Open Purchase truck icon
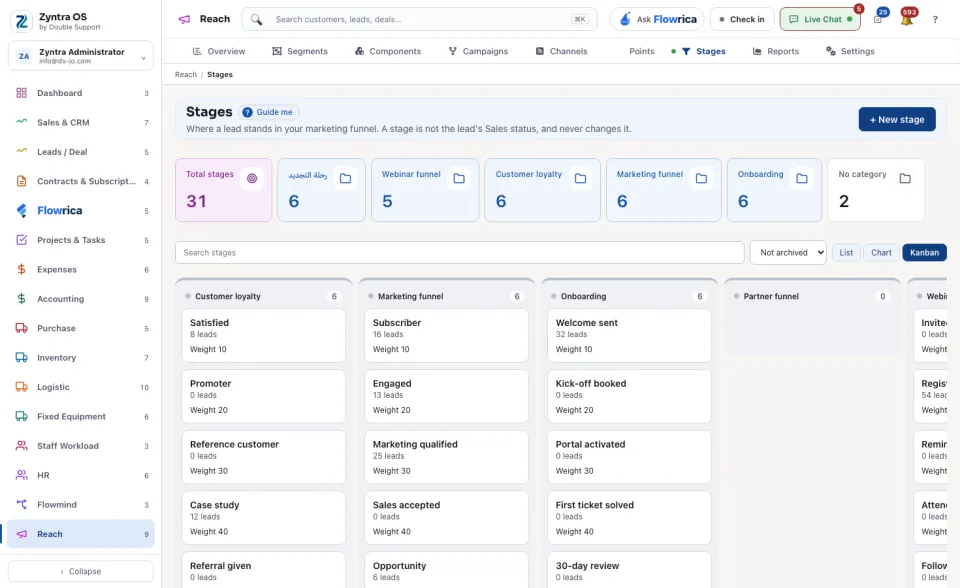The image size is (960, 588). [x=21, y=328]
